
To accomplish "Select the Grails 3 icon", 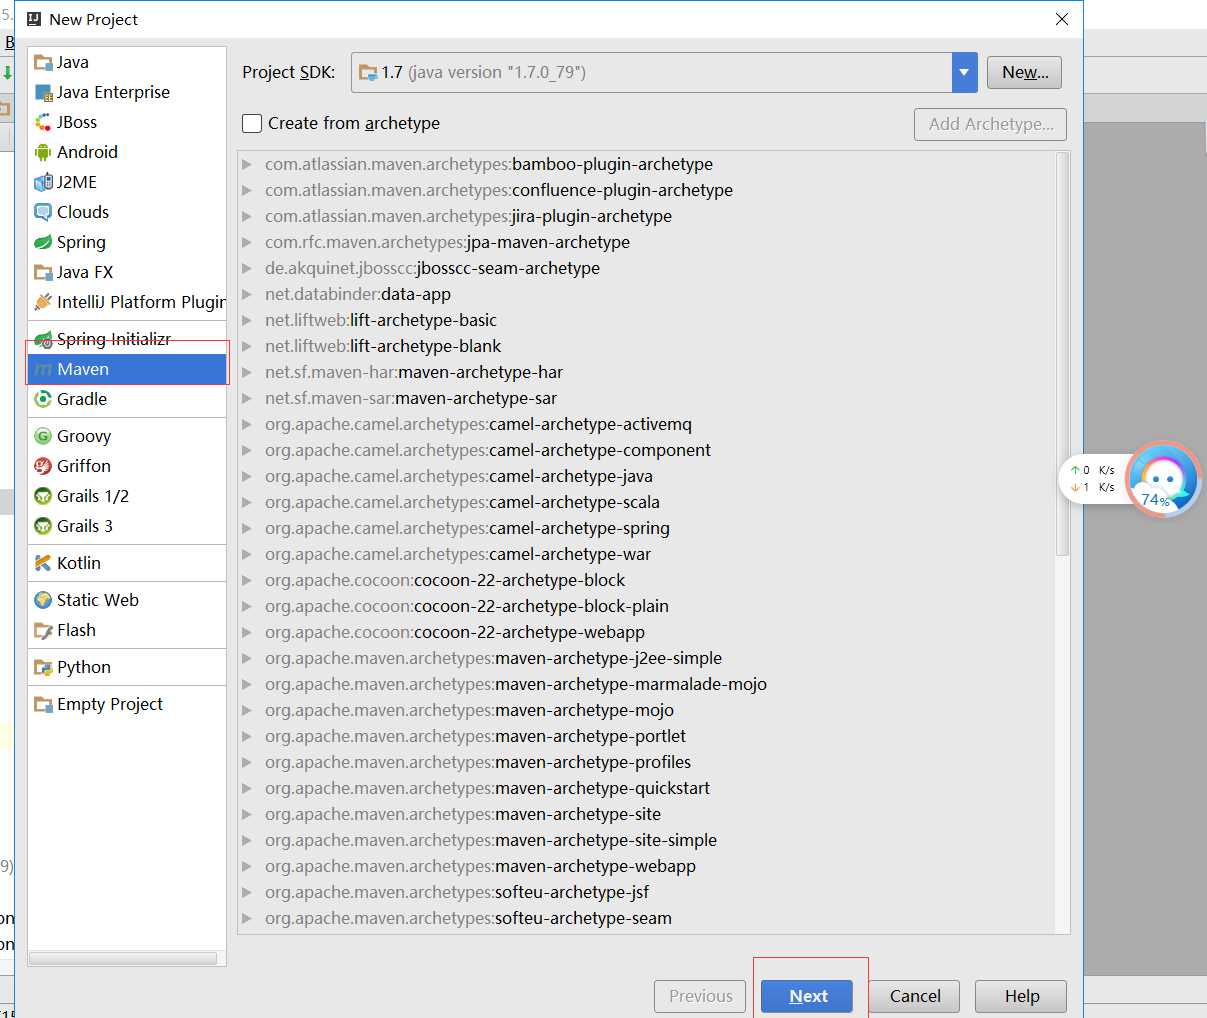I will [x=43, y=526].
